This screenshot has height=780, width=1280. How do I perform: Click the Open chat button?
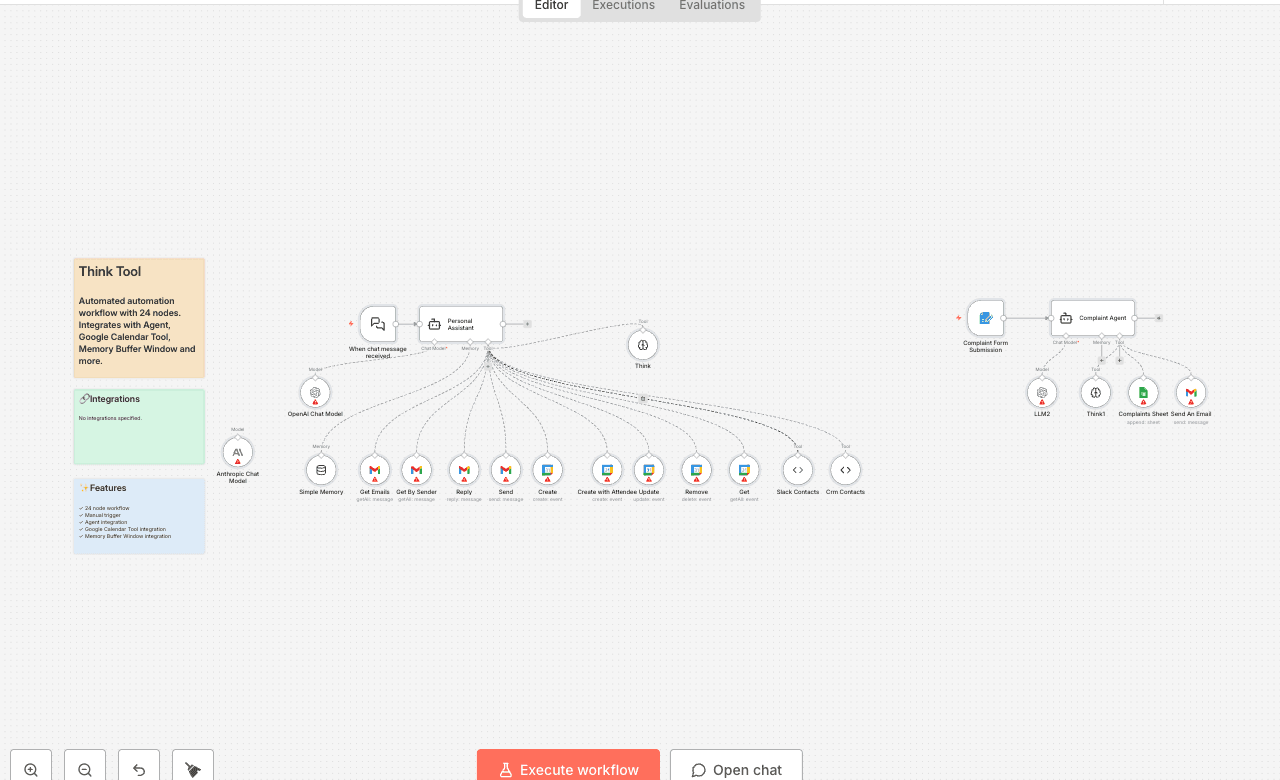click(x=736, y=768)
